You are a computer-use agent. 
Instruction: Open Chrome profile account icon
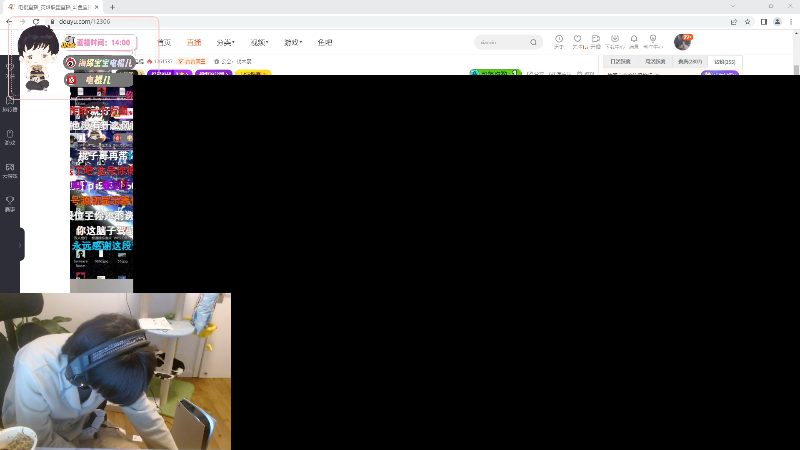point(778,21)
